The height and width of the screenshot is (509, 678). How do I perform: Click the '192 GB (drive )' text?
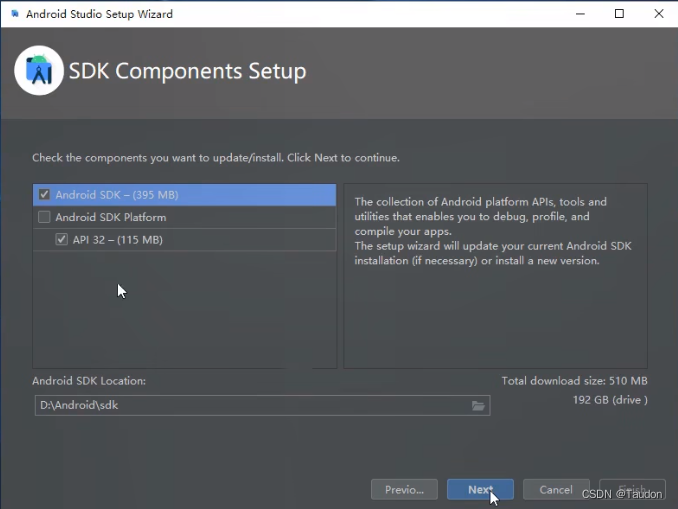[610, 400]
